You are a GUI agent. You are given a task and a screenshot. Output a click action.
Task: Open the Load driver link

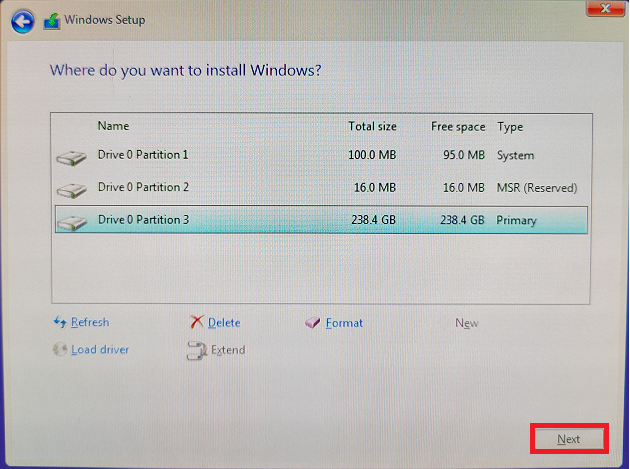click(x=100, y=350)
